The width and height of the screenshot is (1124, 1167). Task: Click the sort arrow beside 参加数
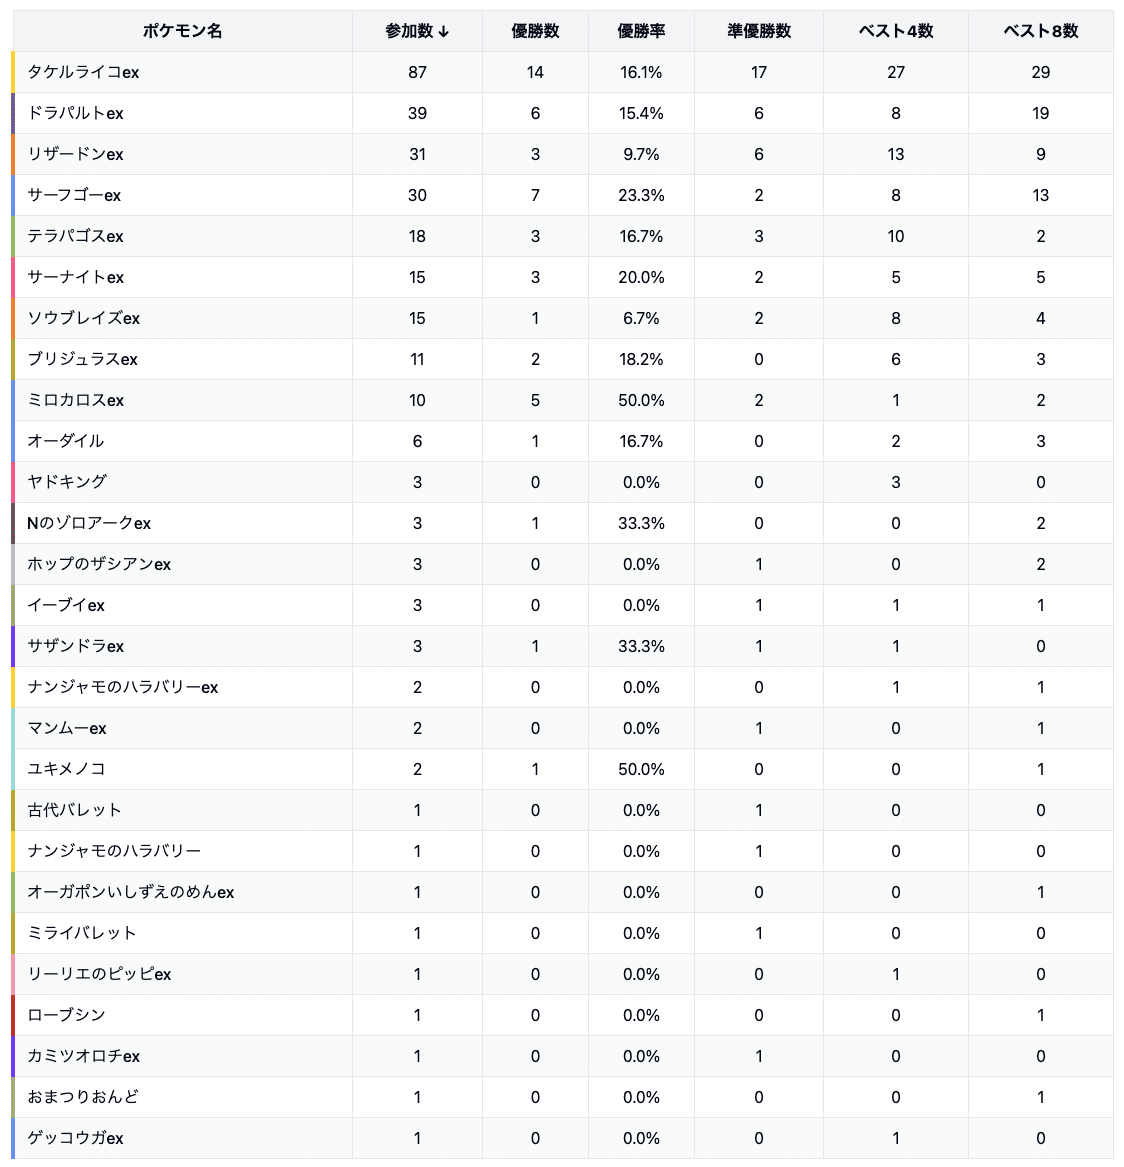(444, 32)
